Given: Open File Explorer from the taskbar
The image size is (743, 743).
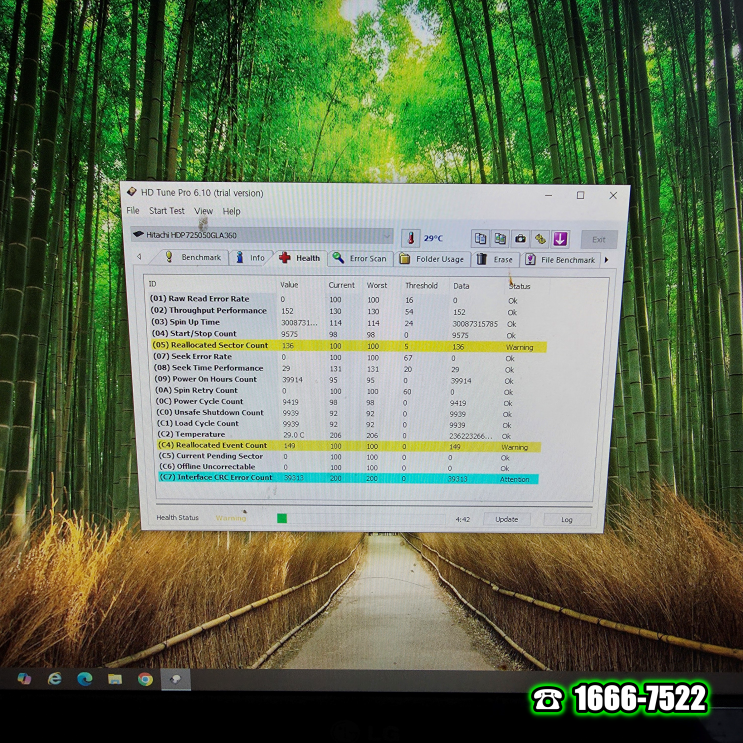Looking at the screenshot, I should tap(115, 680).
